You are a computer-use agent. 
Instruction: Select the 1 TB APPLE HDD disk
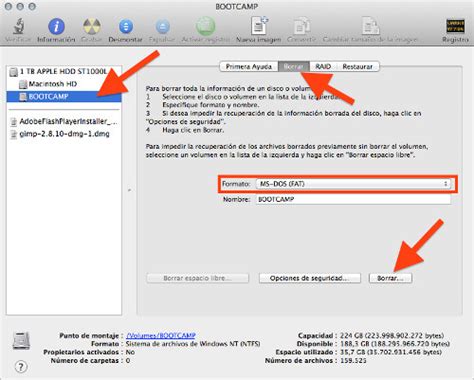pos(64,71)
